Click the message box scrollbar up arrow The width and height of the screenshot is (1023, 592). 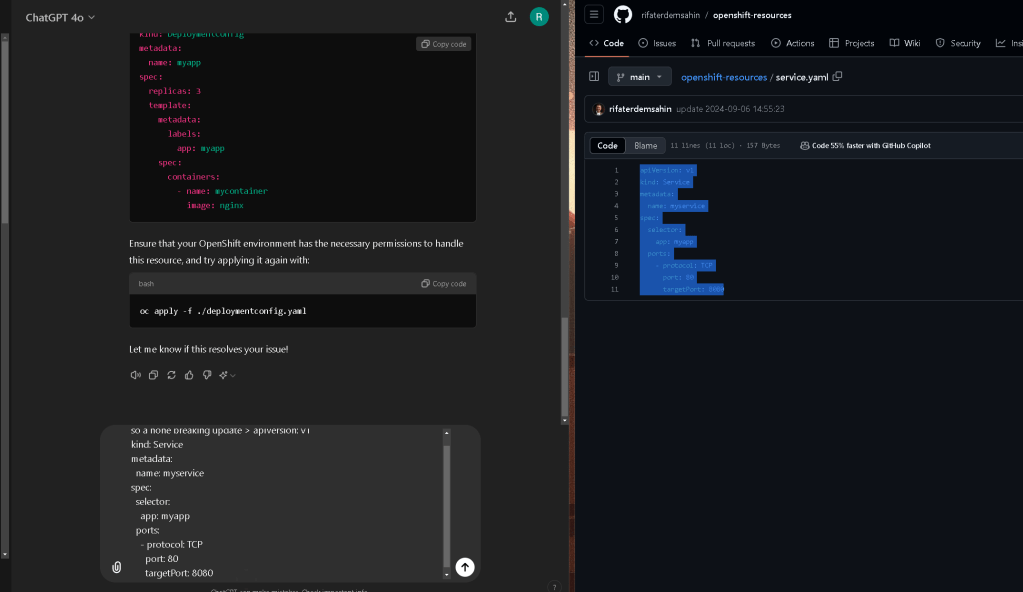446,433
